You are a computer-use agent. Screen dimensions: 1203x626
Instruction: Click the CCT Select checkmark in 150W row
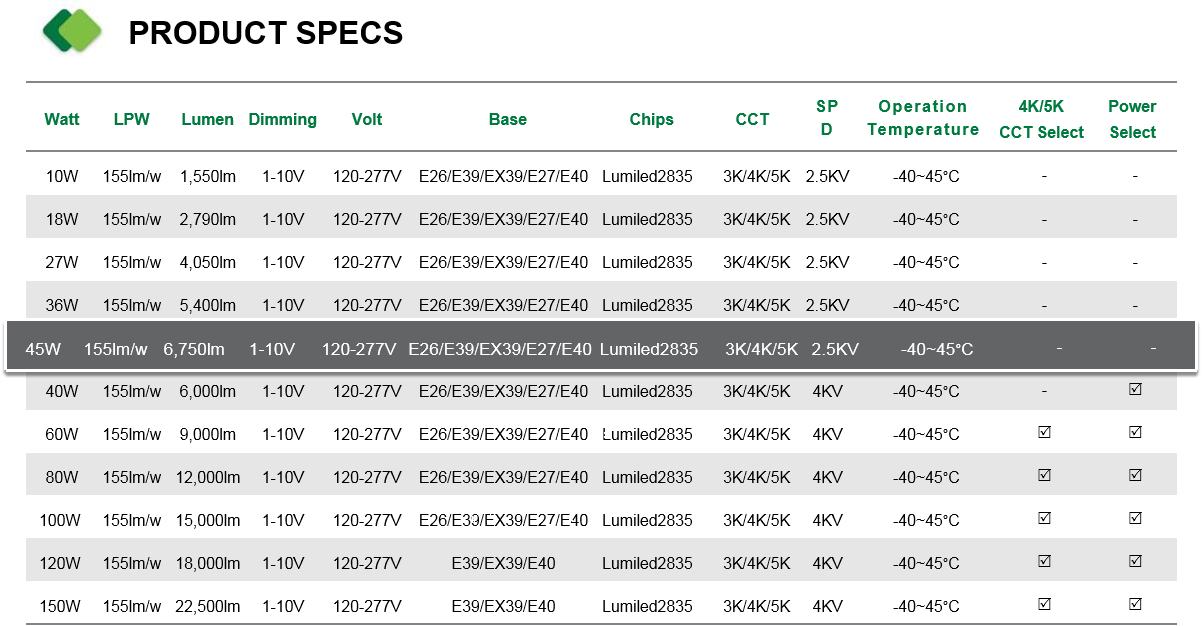click(1044, 604)
